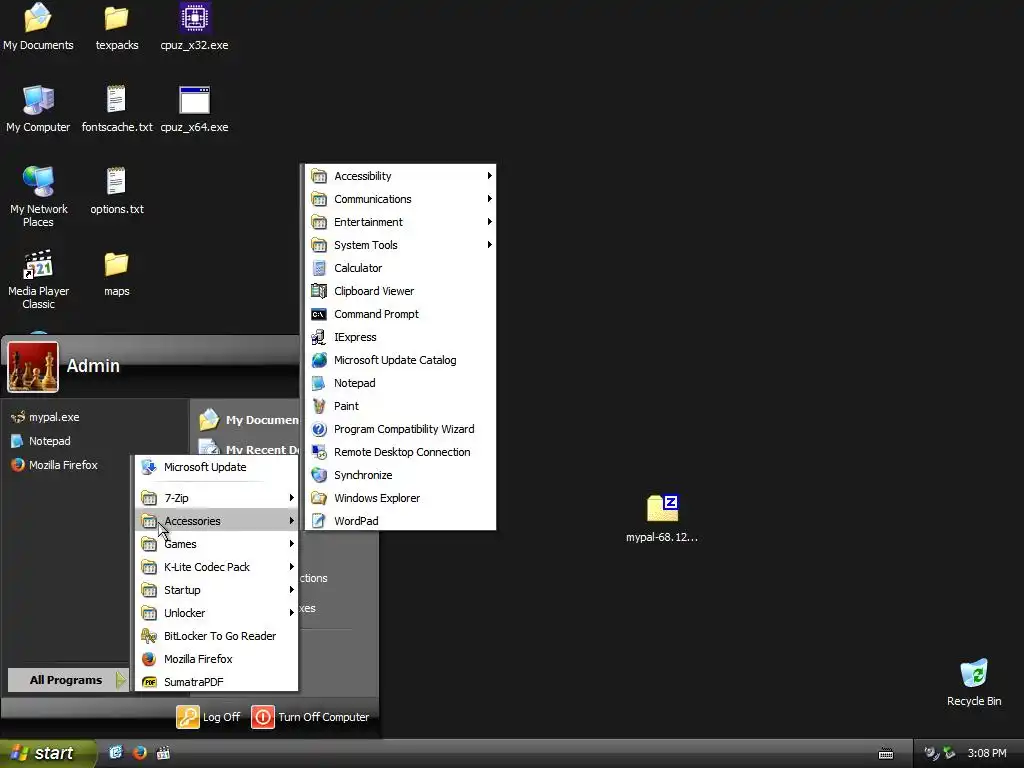The width and height of the screenshot is (1024, 768).
Task: Open Paint from Accessories
Action: pos(401,406)
